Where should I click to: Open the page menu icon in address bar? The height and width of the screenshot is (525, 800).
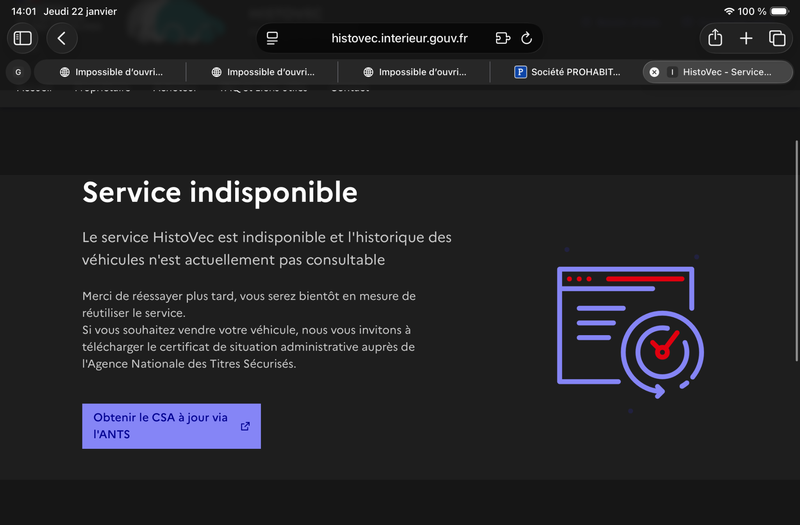pyautogui.click(x=272, y=38)
